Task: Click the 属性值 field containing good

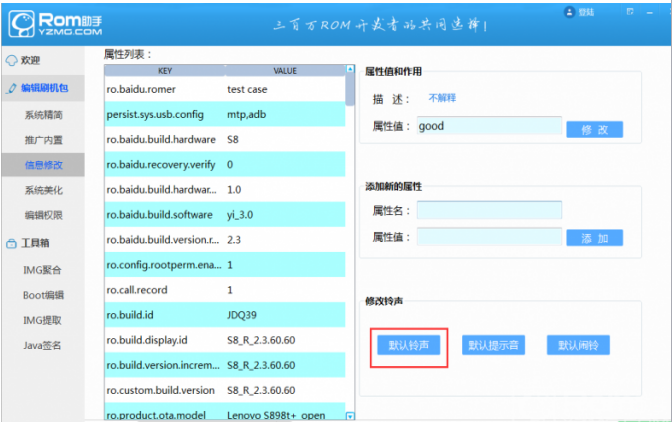Action: [489, 126]
